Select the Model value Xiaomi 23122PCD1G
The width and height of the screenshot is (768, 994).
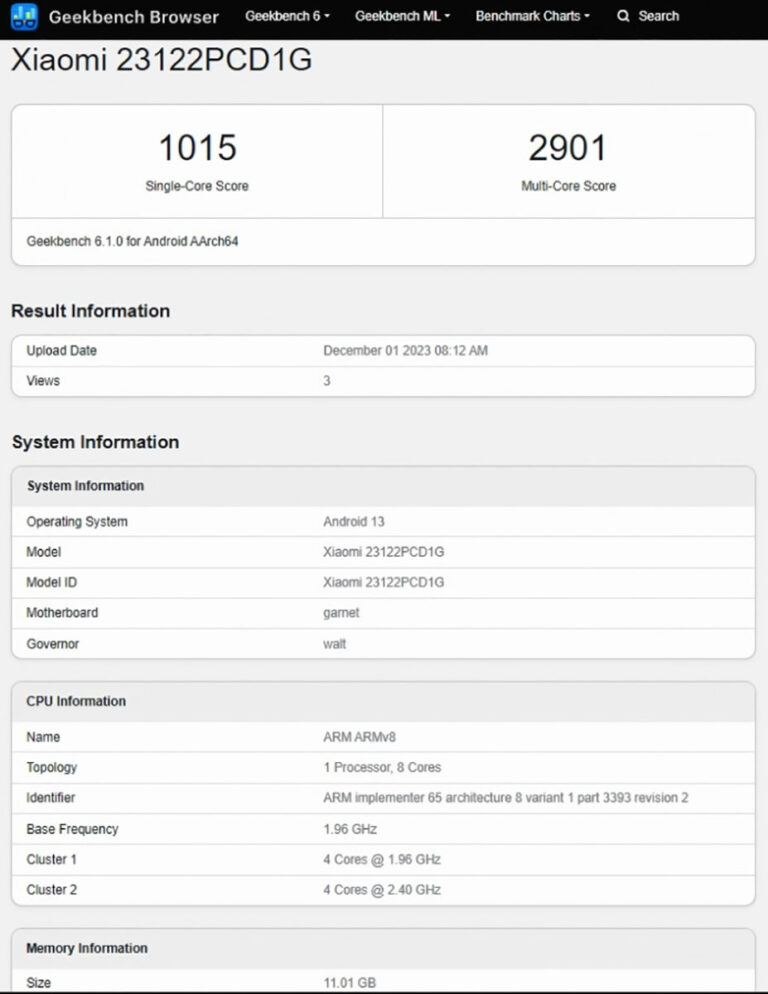point(384,552)
